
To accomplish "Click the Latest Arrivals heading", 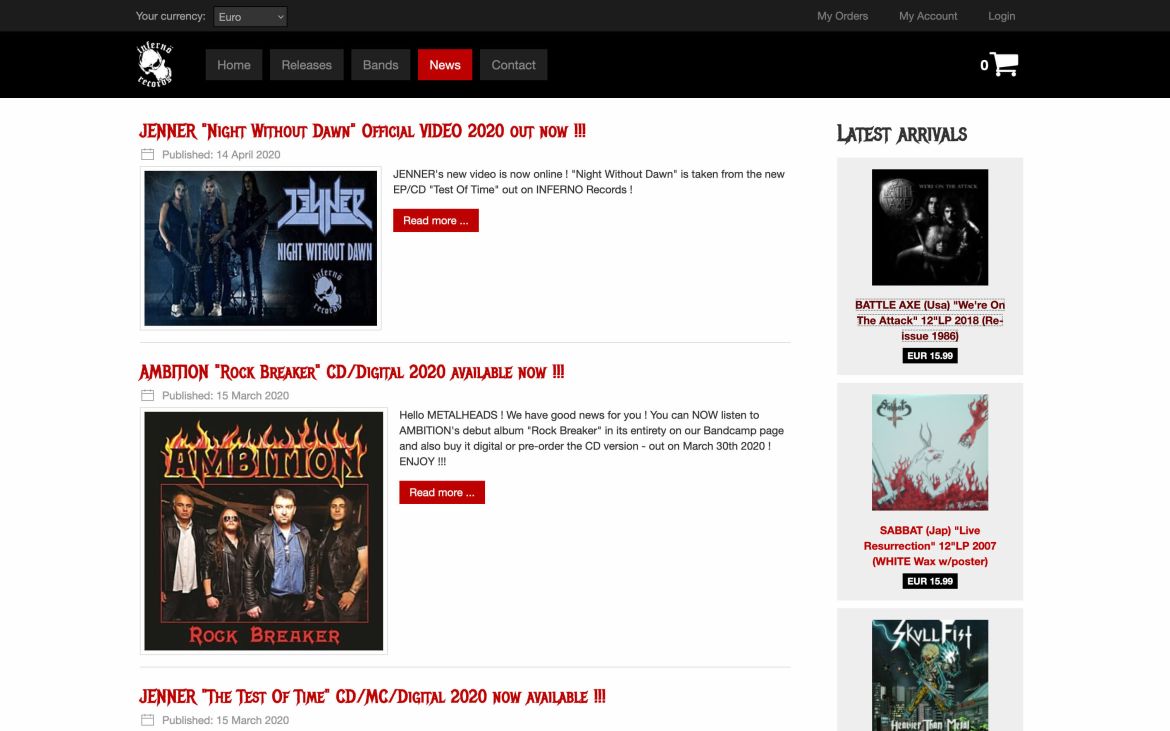I will pyautogui.click(x=901, y=134).
